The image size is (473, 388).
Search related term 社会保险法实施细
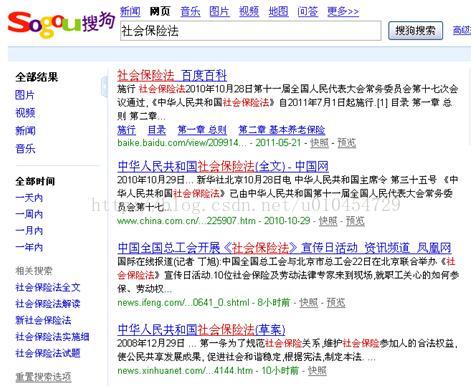click(52, 337)
